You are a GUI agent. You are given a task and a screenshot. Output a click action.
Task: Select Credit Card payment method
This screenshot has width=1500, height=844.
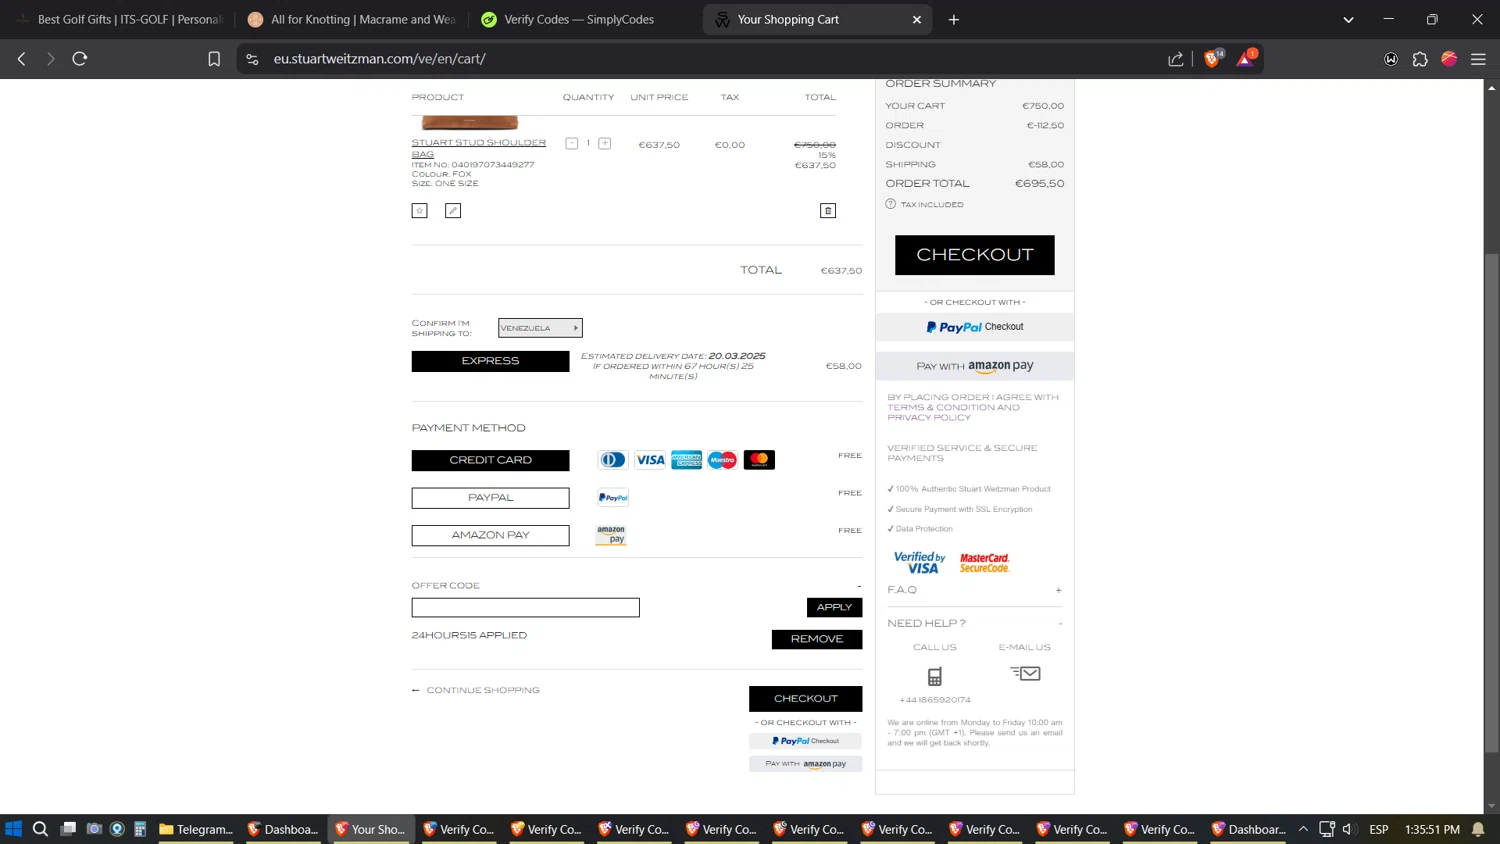tap(490, 460)
